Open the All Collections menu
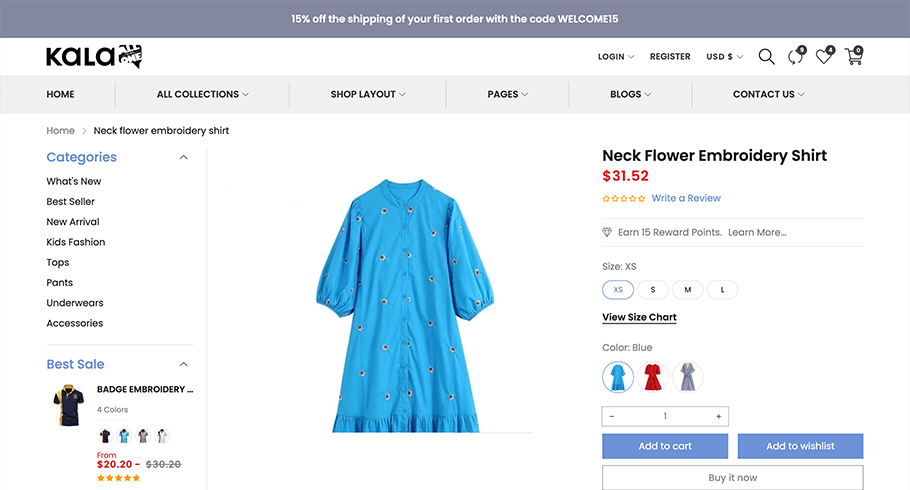Viewport: 910px width, 490px height. pos(203,94)
